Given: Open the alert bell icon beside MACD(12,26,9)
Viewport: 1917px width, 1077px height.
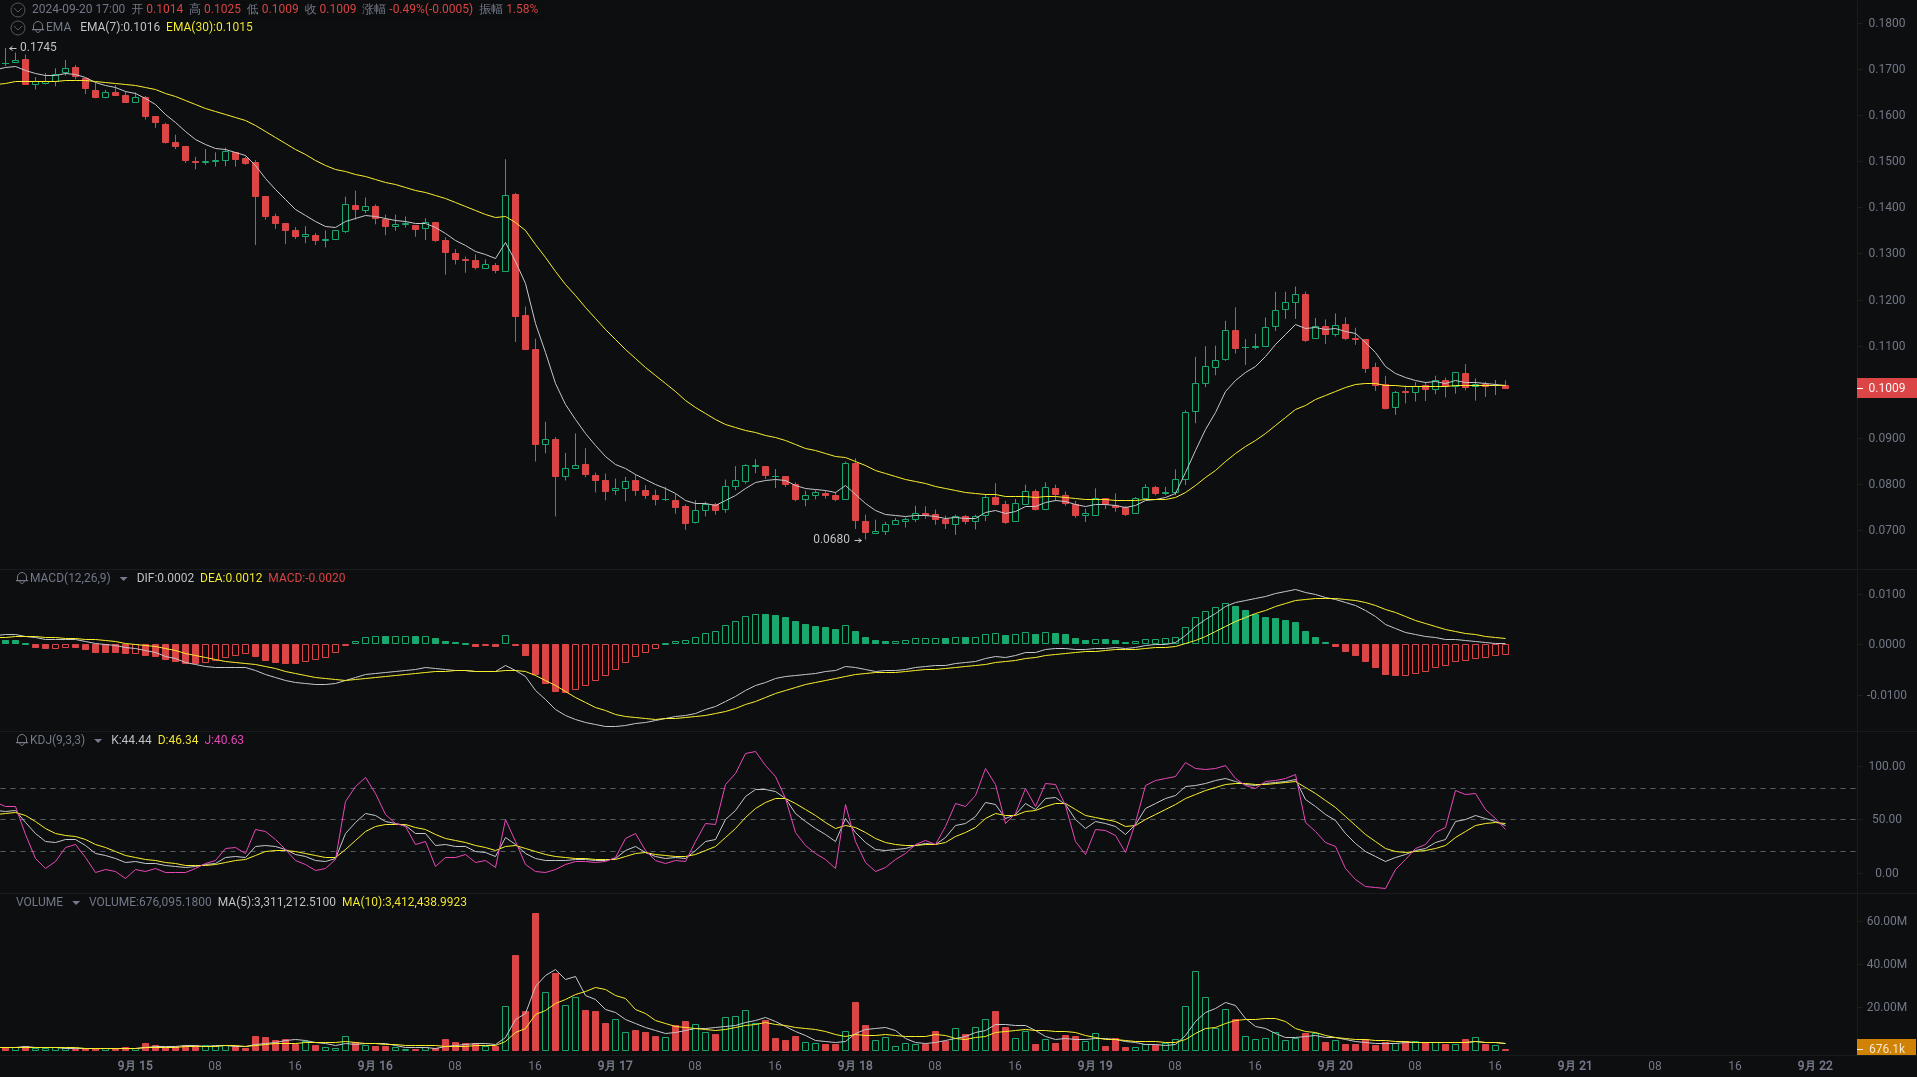Looking at the screenshot, I should click(21, 578).
